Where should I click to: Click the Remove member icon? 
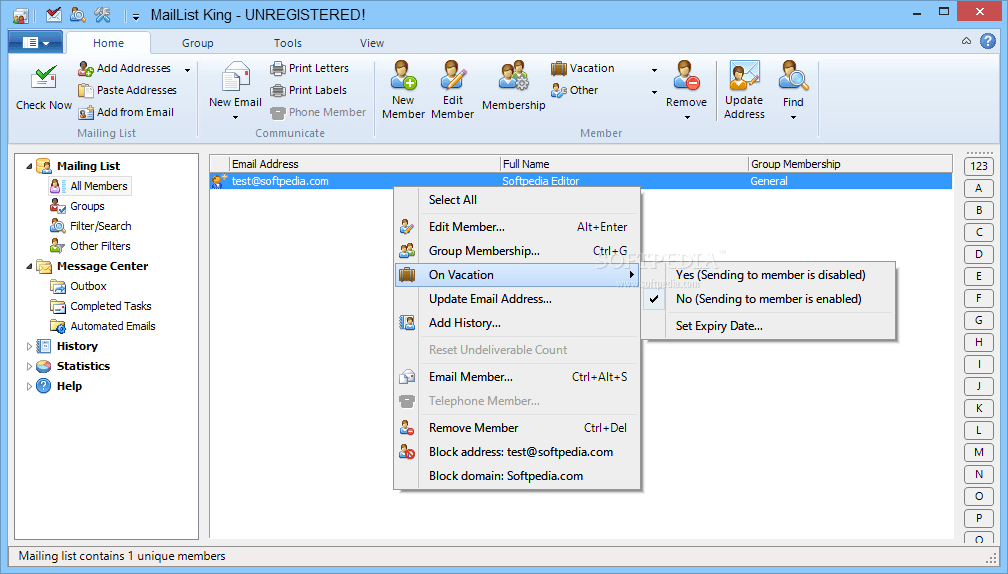(x=686, y=76)
